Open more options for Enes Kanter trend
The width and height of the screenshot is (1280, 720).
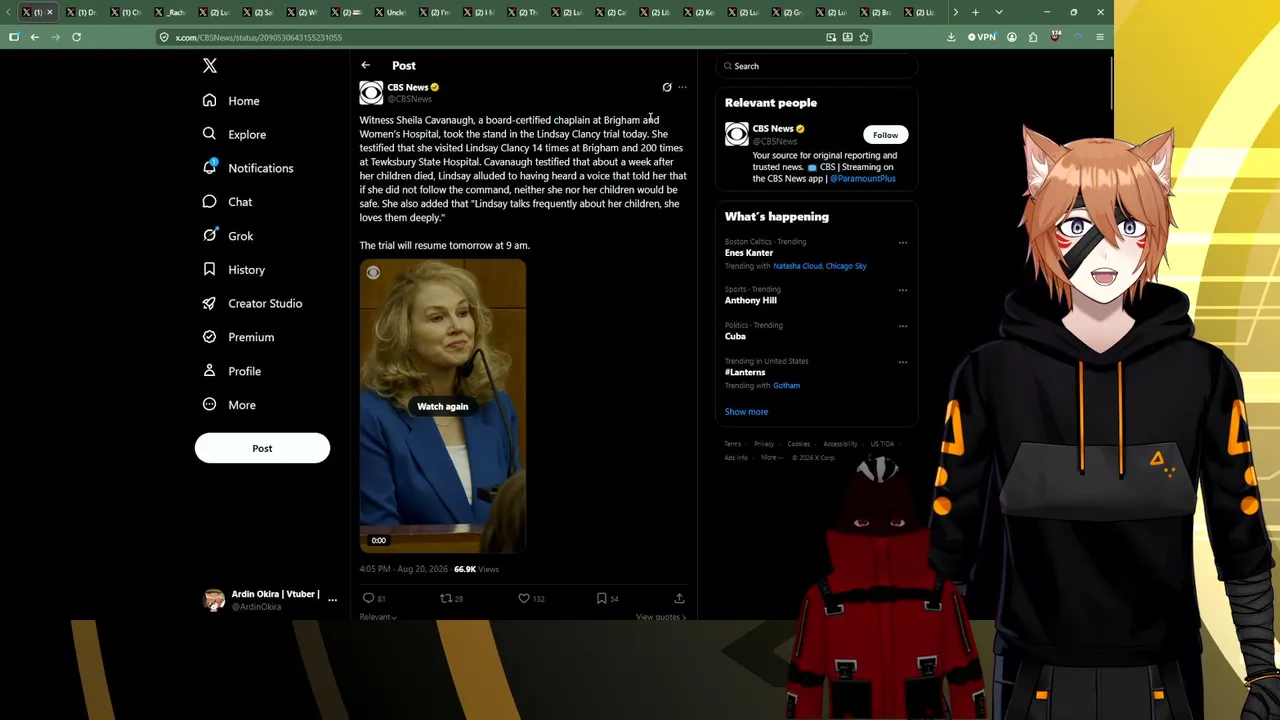903,242
